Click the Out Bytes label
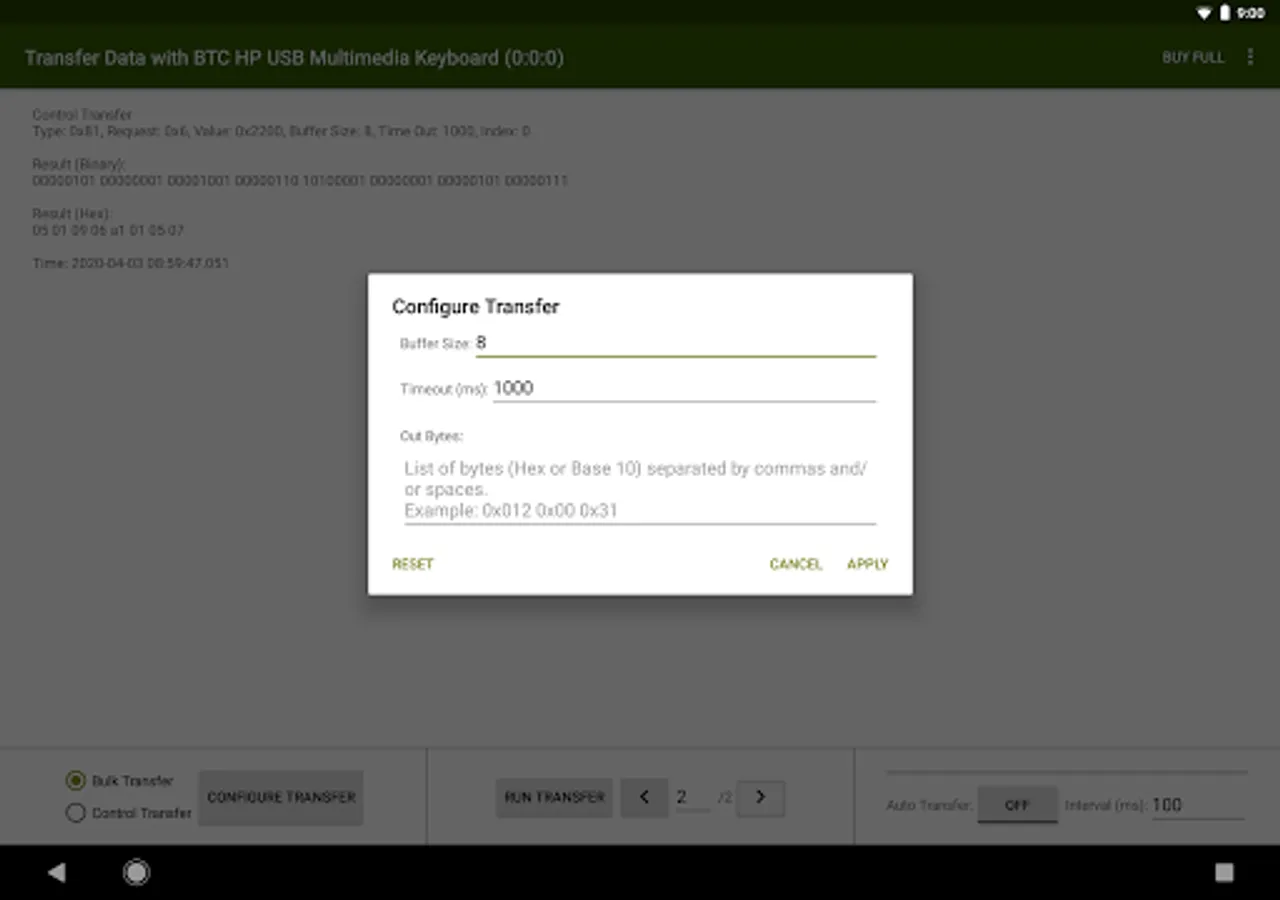Image resolution: width=1280 pixels, height=900 pixels. tap(432, 436)
